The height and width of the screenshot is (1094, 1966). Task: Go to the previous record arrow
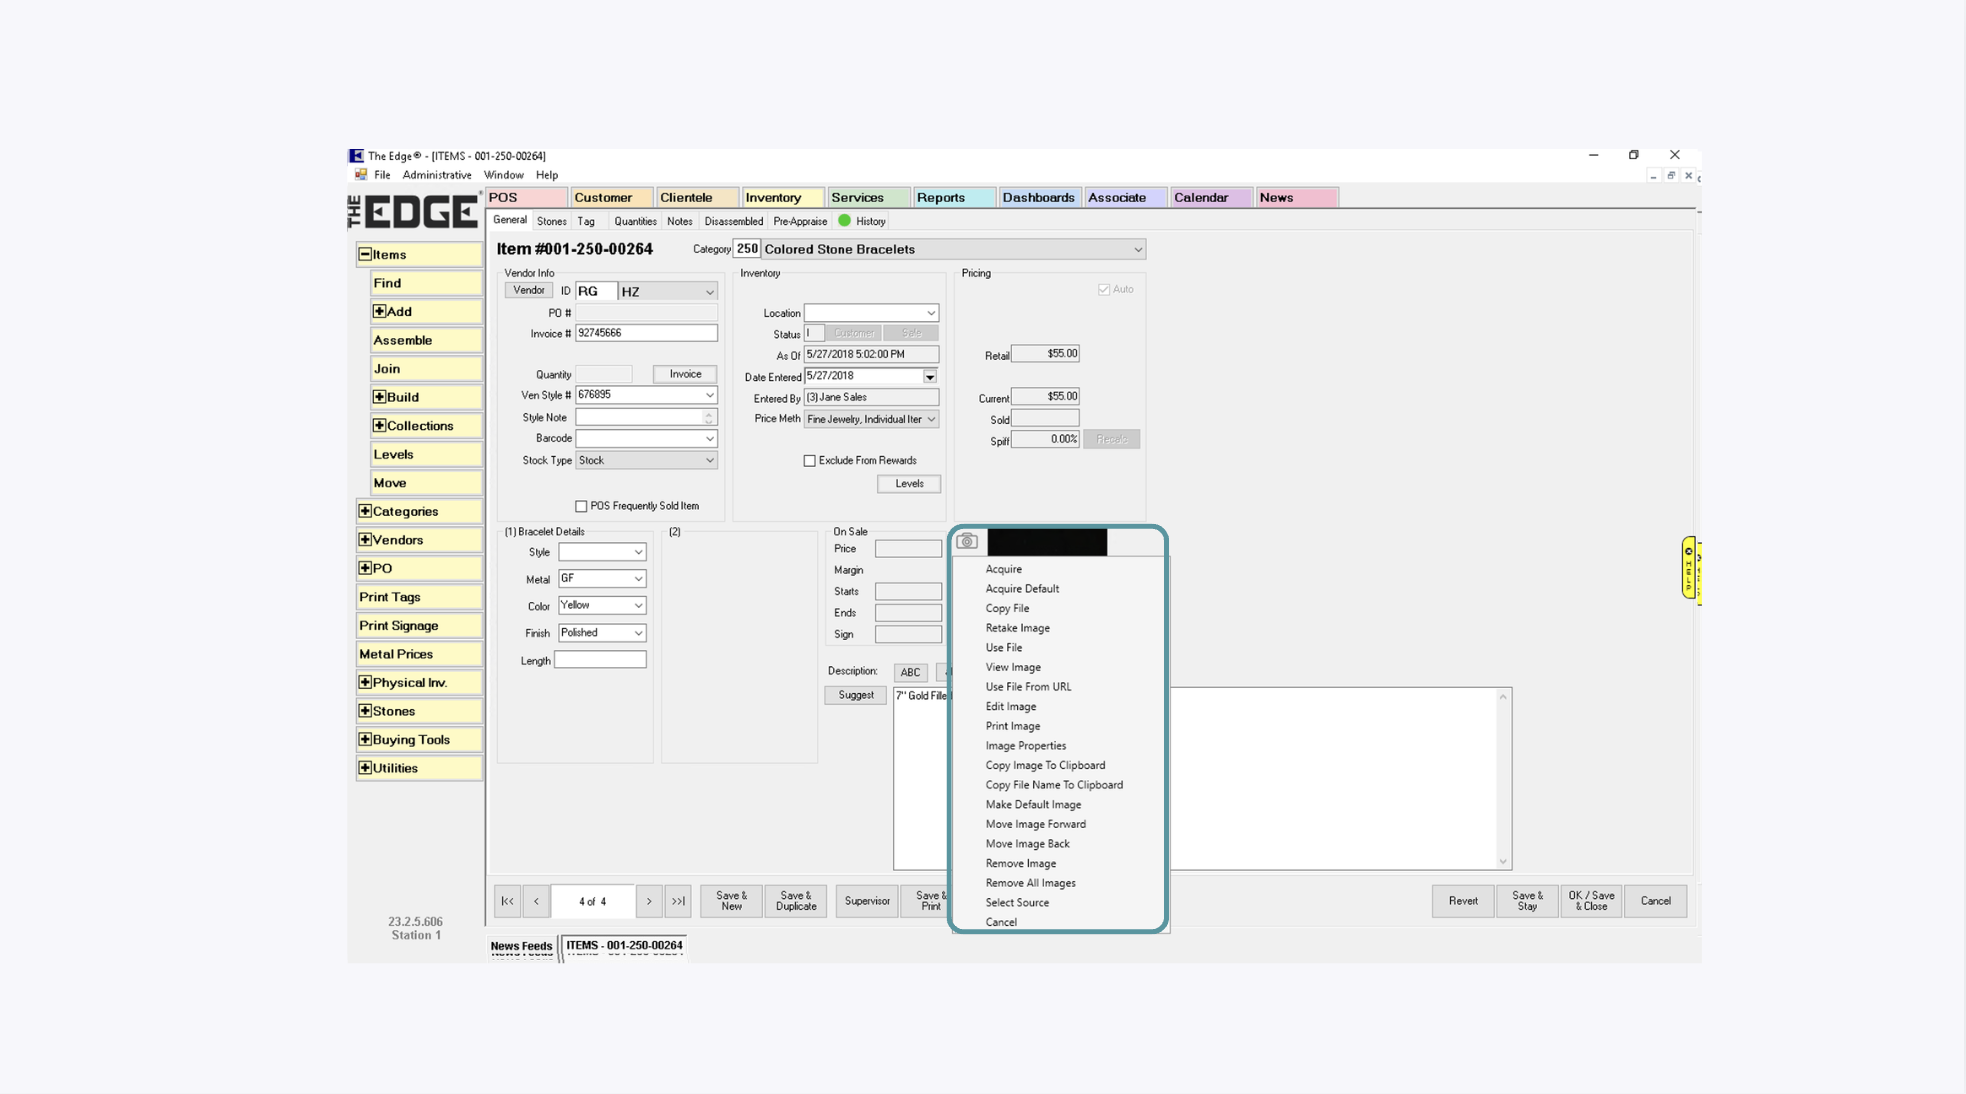[536, 901]
